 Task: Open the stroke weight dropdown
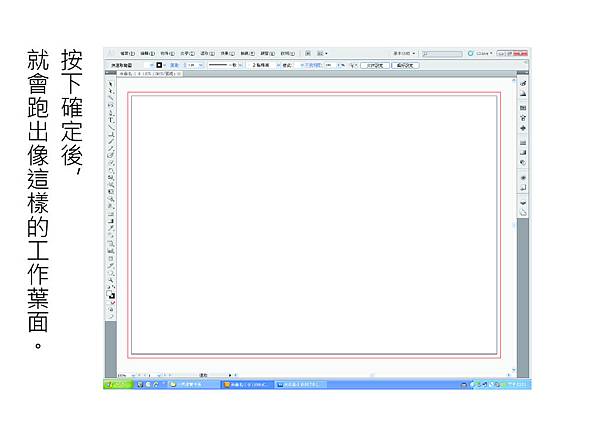click(x=200, y=65)
